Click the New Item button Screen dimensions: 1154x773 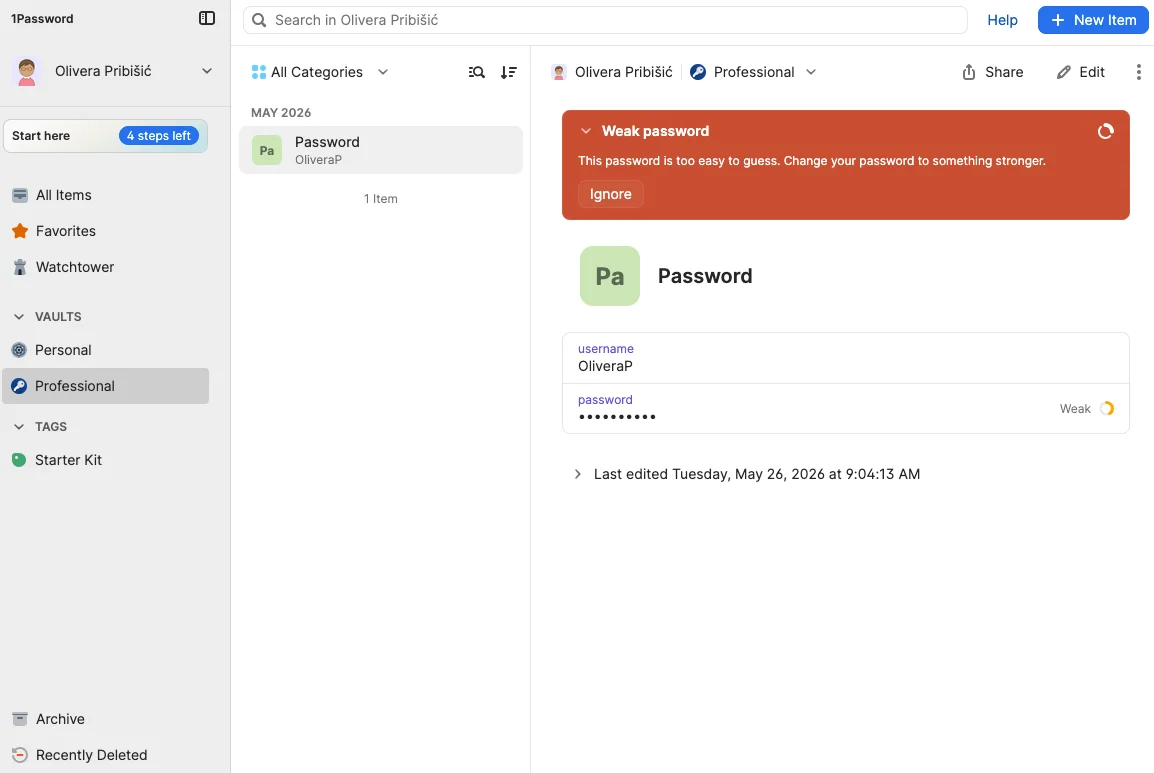tap(1093, 21)
